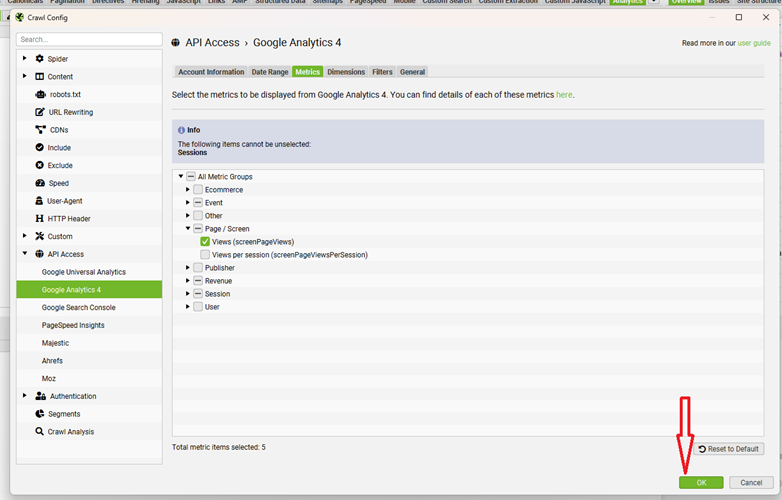Click the Spider gear icon
Image resolution: width=782 pixels, height=500 pixels.
39,59
